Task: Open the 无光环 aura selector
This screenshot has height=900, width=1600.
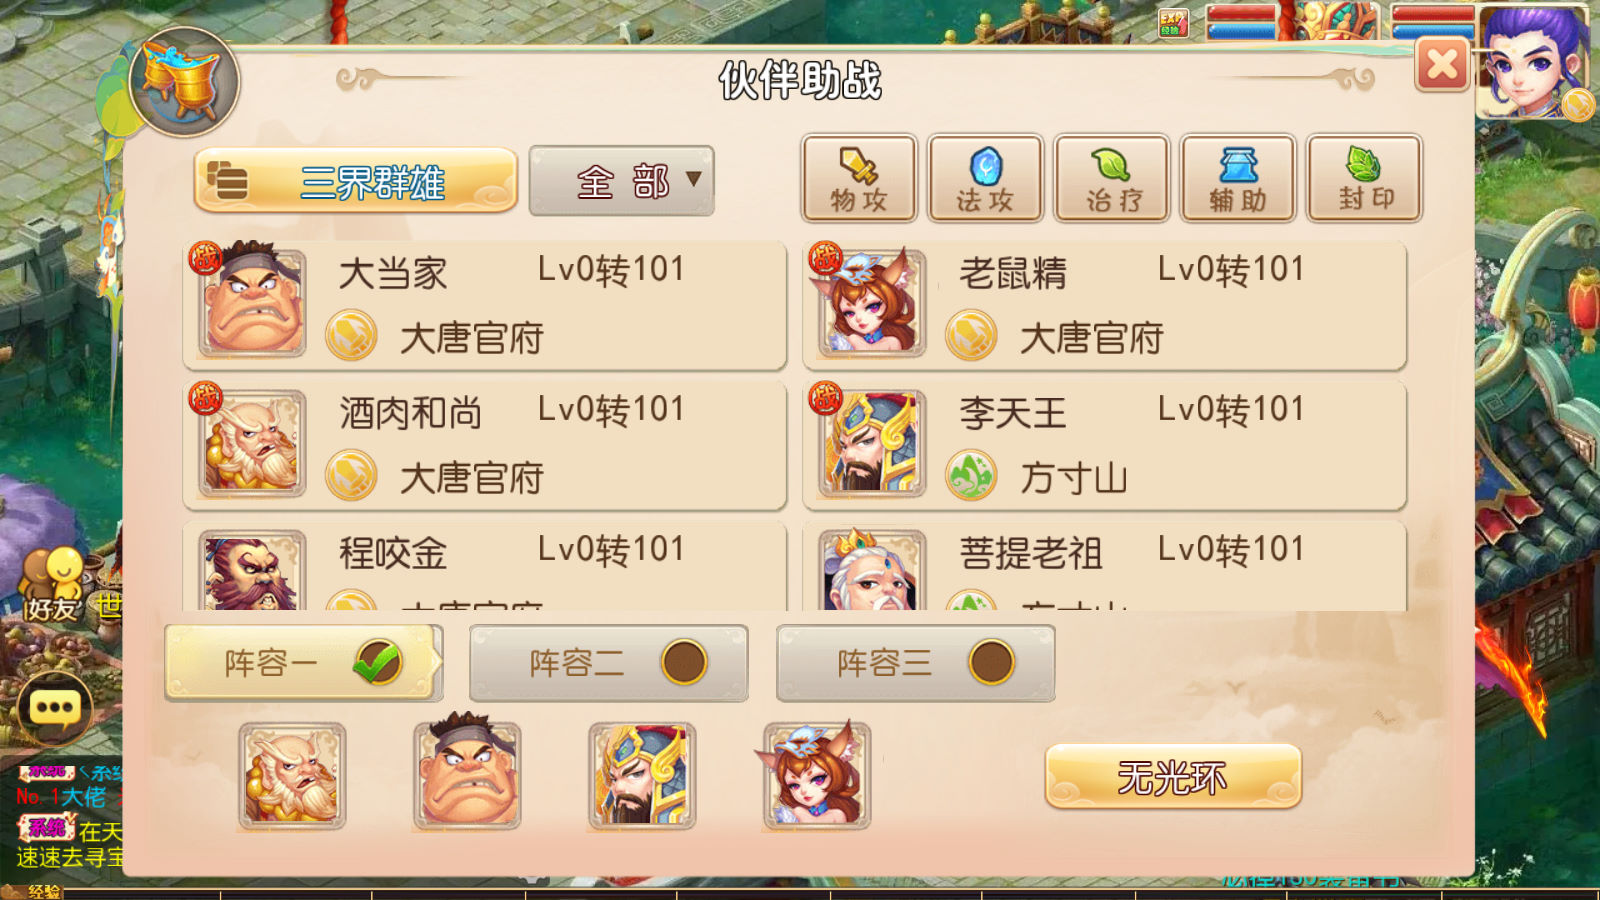Action: pyautogui.click(x=1173, y=777)
